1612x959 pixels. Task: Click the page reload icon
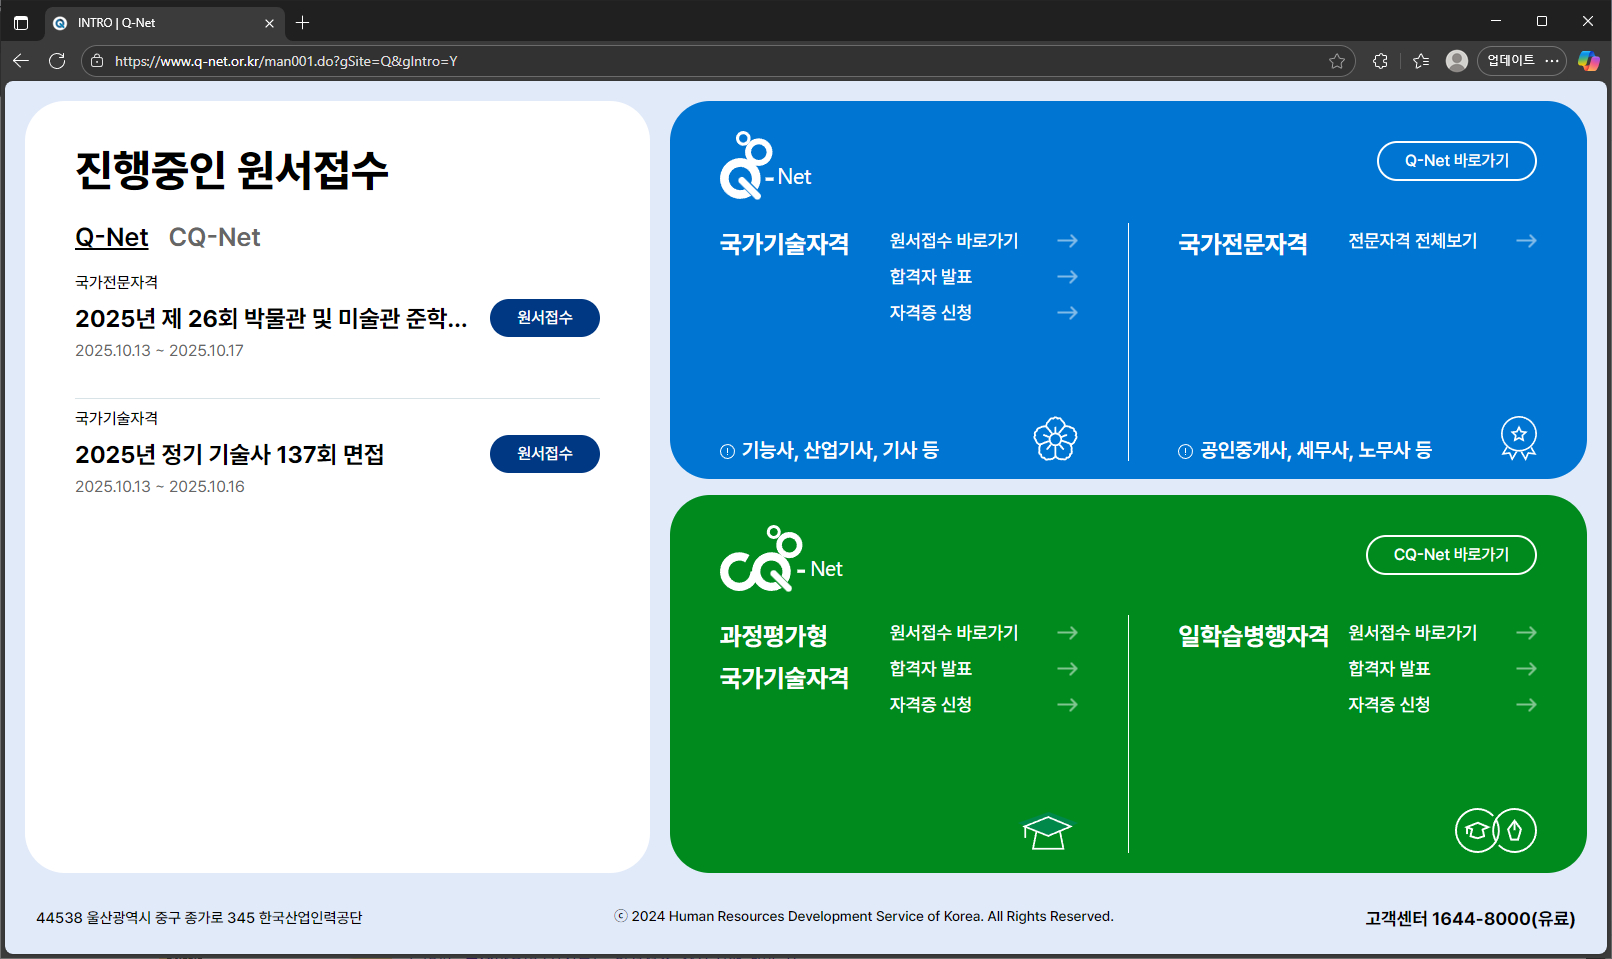(x=57, y=61)
